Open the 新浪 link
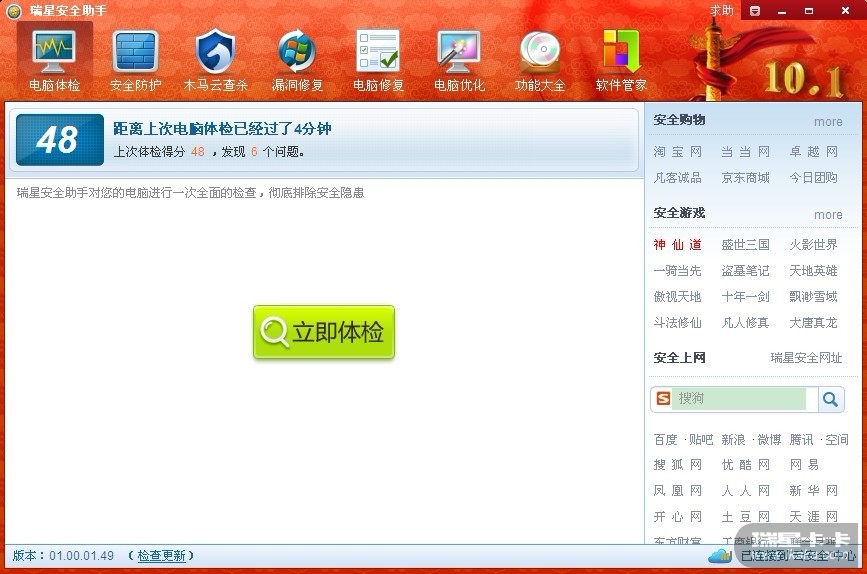The width and height of the screenshot is (867, 574). (733, 440)
